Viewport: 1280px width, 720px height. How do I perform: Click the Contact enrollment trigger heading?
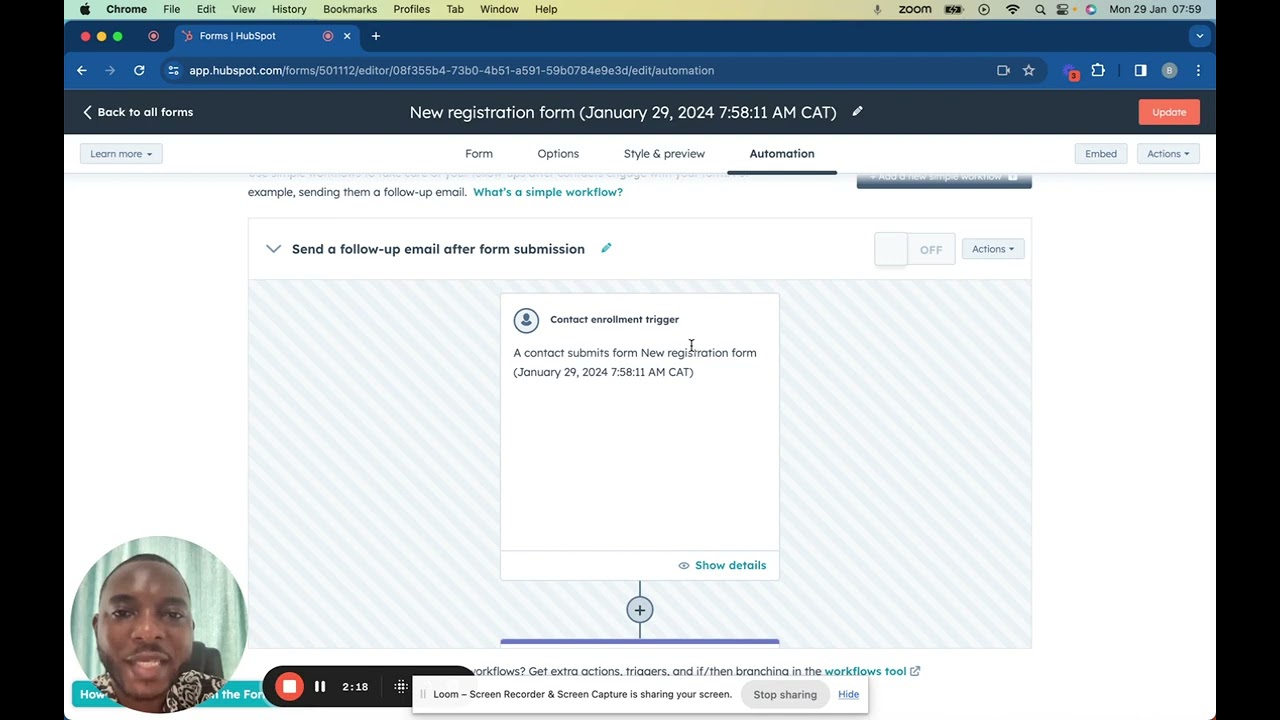(x=614, y=320)
